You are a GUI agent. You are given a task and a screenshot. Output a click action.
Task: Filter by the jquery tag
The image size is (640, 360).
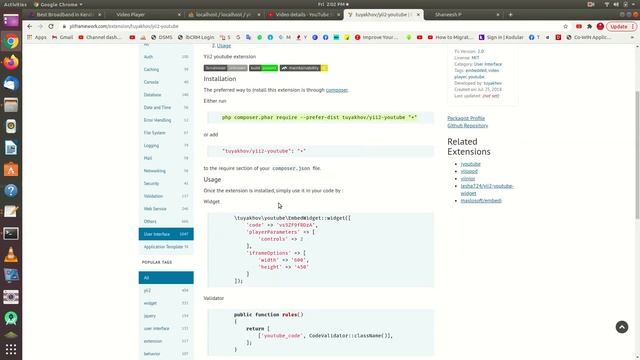pyautogui.click(x=166, y=316)
